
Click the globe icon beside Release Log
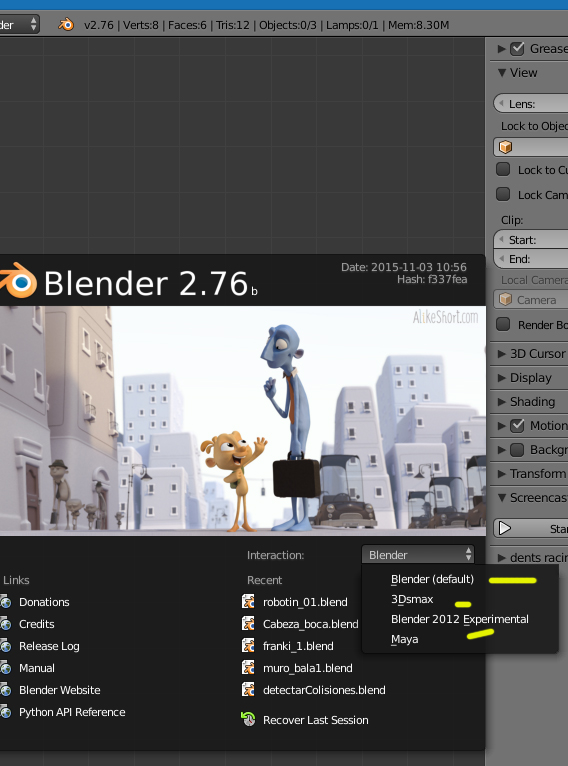coord(5,646)
